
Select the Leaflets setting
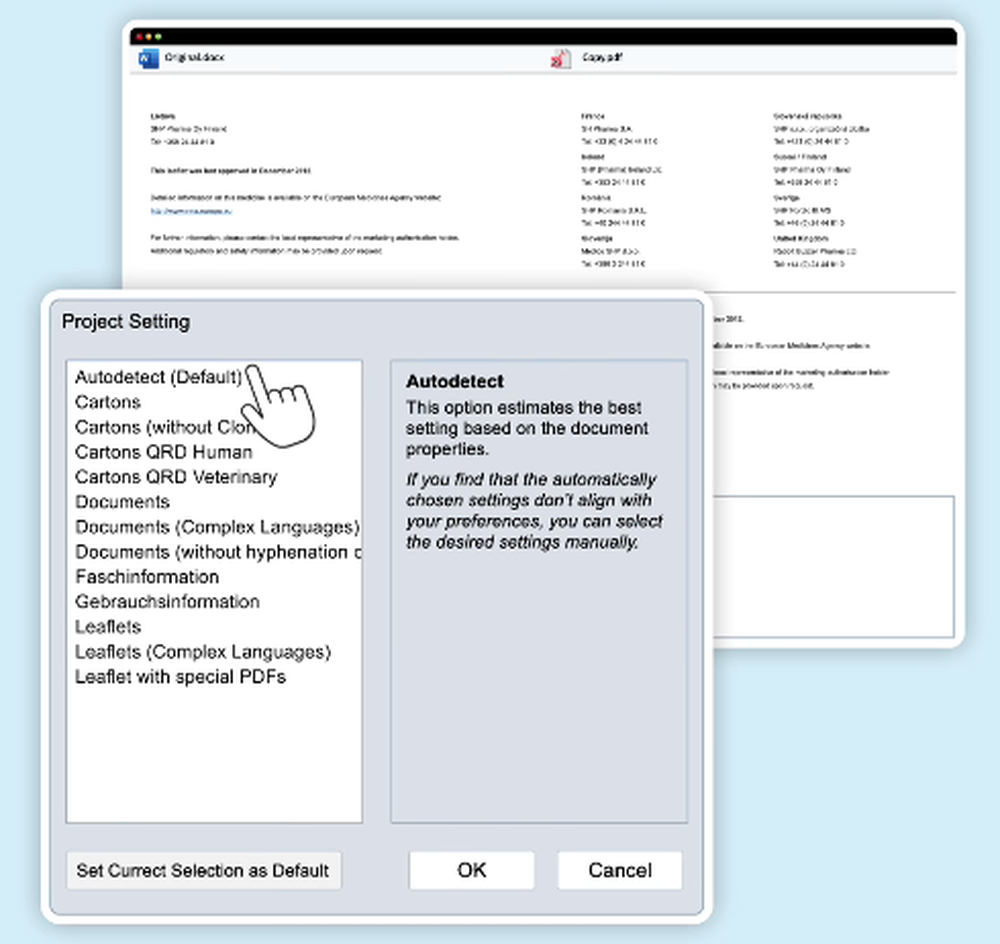point(108,626)
